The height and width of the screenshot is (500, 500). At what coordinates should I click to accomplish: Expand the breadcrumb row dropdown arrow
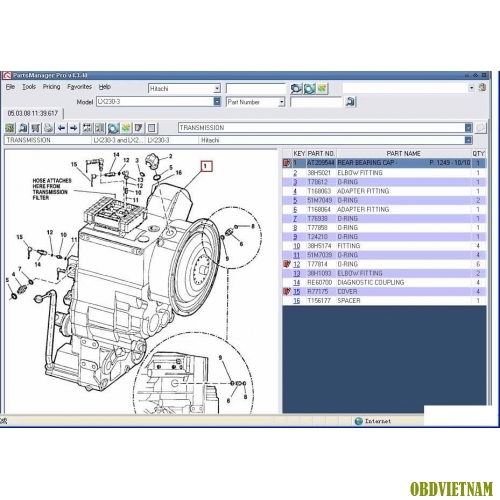click(x=468, y=140)
